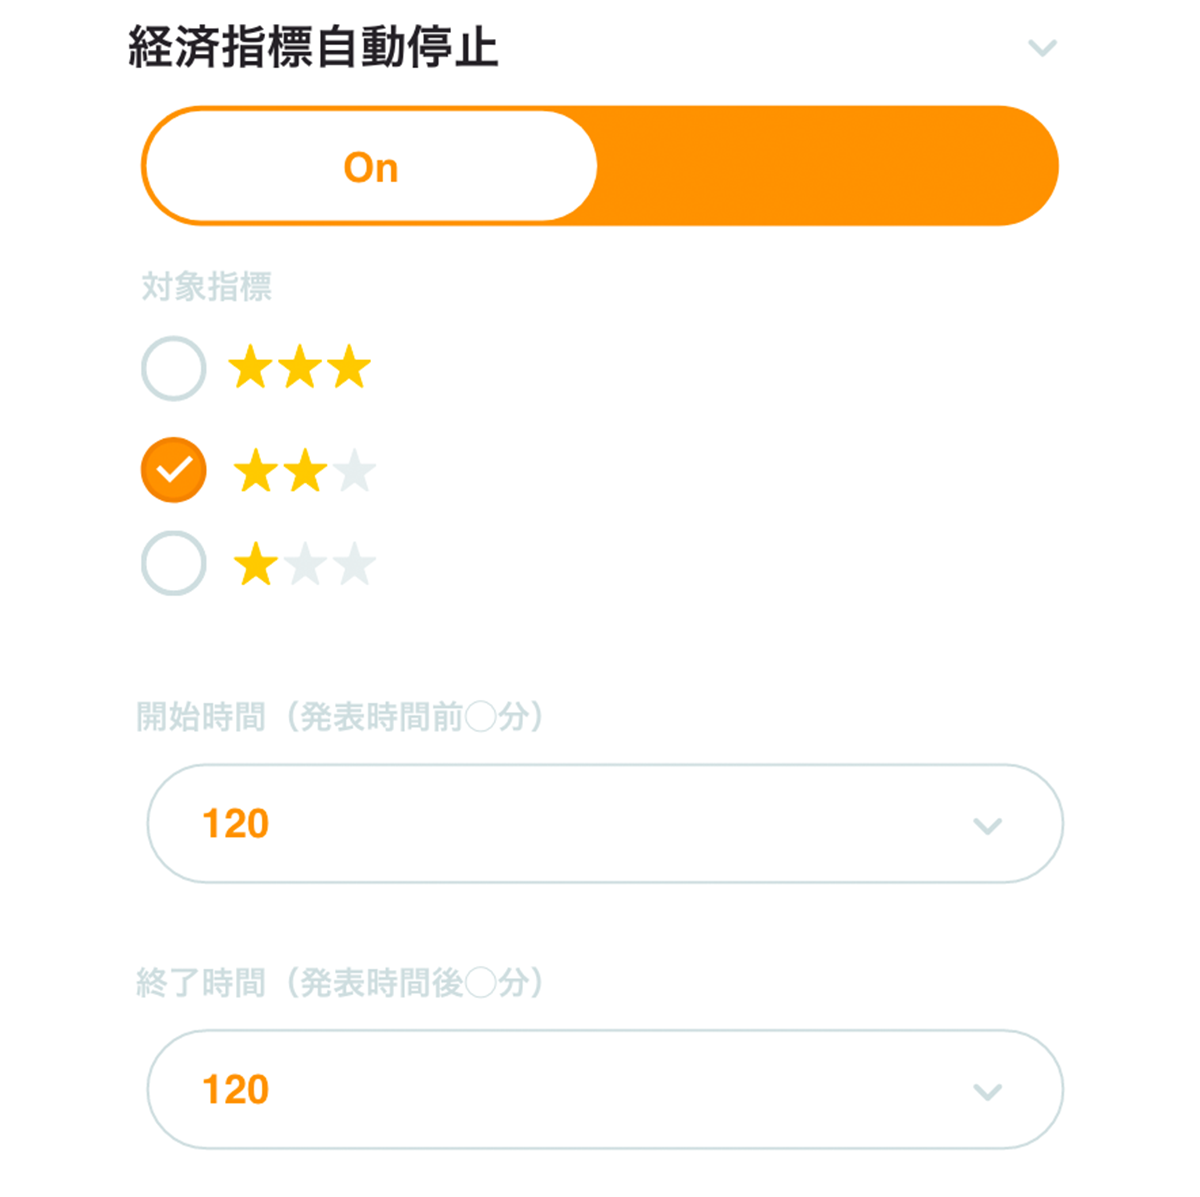This screenshot has height=1197, width=1200.
Task: Select the three-star radio button
Action: point(174,368)
